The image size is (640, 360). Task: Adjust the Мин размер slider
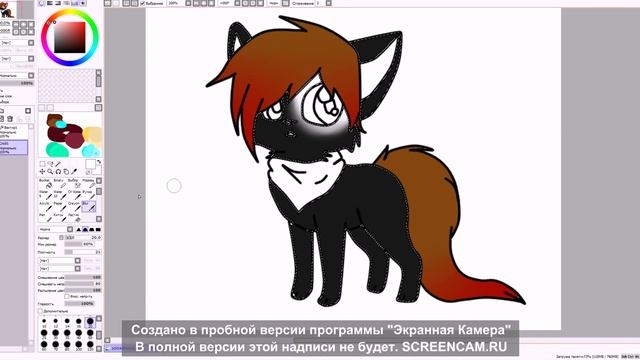pos(79,244)
